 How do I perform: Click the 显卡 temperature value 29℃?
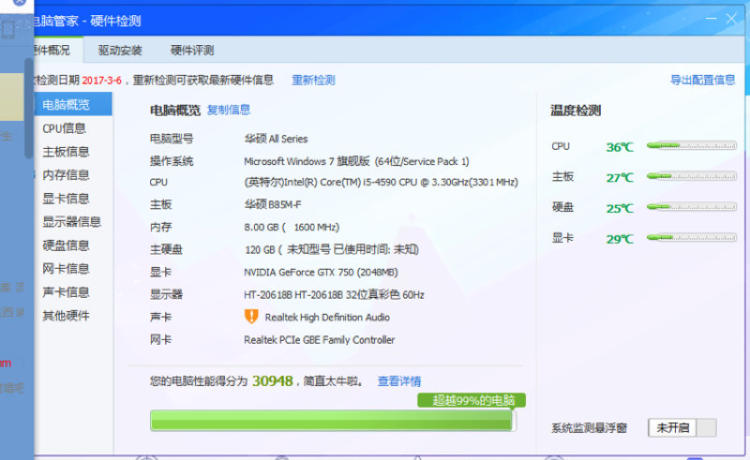click(619, 239)
